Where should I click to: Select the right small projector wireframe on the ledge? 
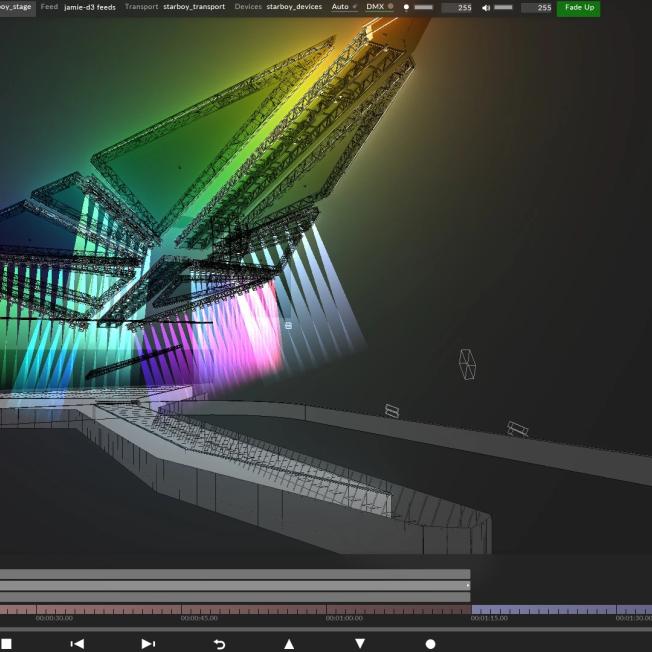(x=517, y=429)
